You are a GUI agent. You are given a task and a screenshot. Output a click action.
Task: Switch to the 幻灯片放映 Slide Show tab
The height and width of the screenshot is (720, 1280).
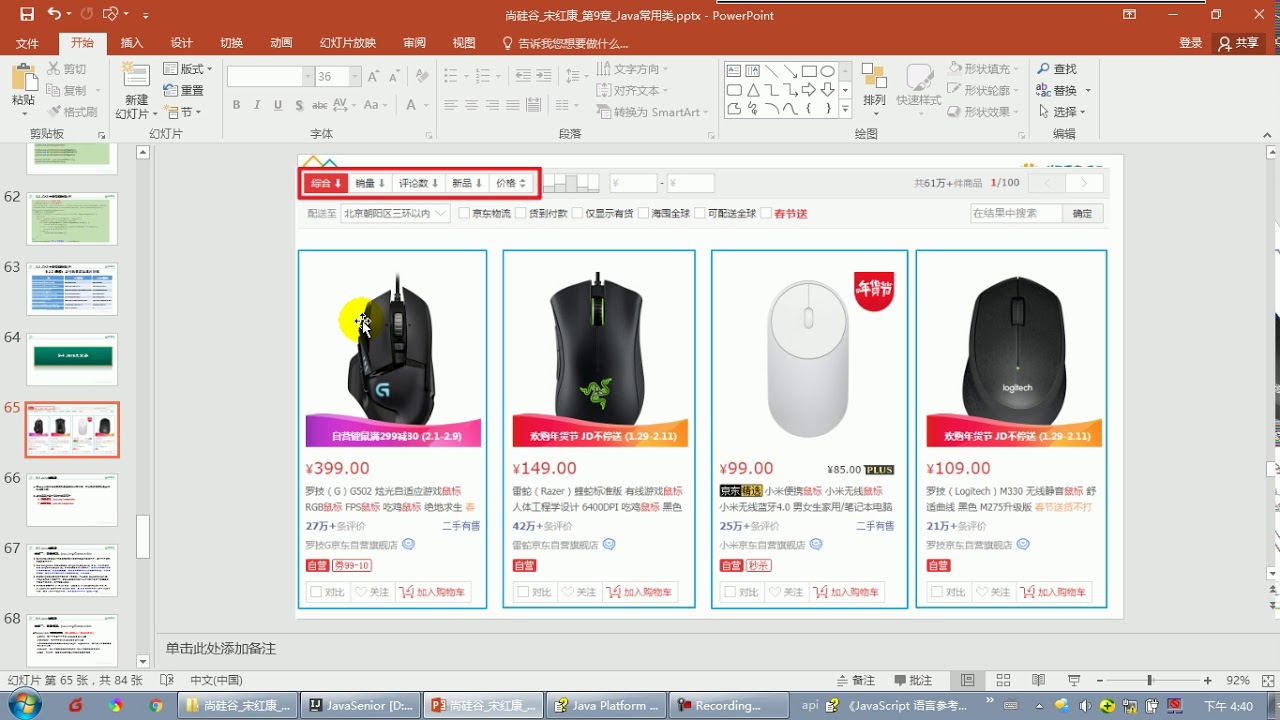point(348,43)
